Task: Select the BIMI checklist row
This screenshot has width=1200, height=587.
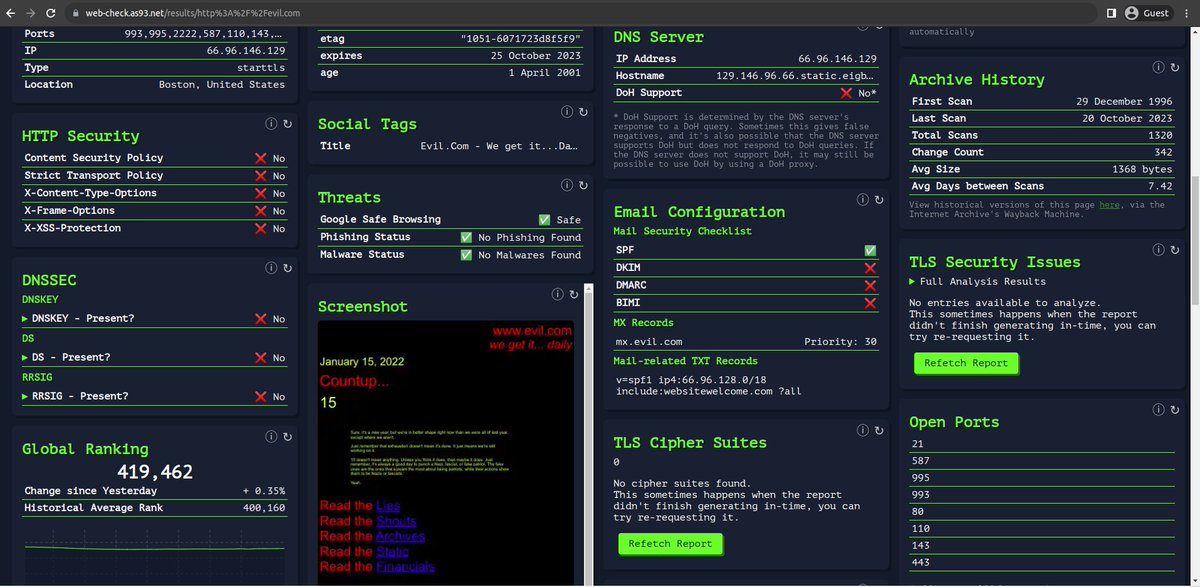Action: click(746, 302)
